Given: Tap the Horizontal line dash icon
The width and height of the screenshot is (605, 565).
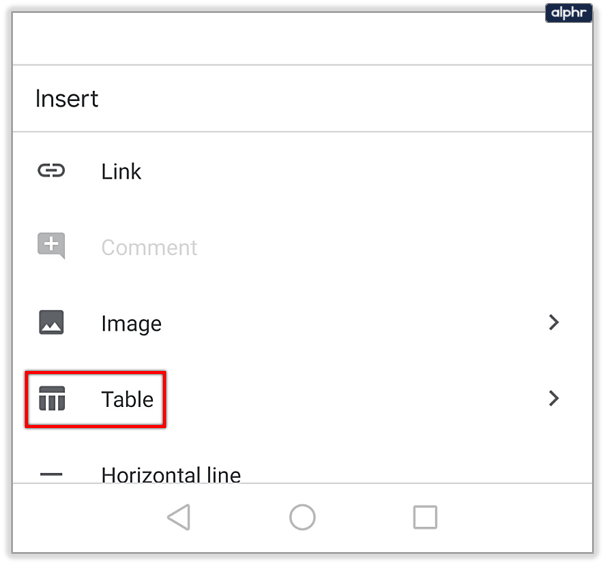Looking at the screenshot, I should tap(51, 474).
